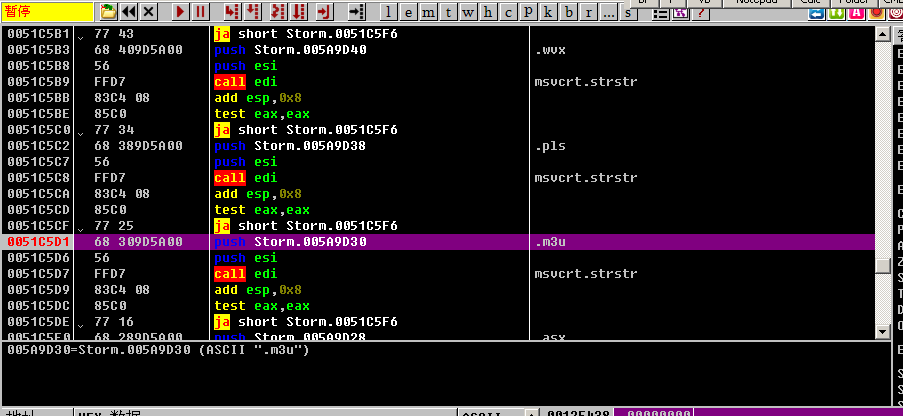Pause execution with the red pause icon
Screen dimensions: 903x416
[201, 12]
